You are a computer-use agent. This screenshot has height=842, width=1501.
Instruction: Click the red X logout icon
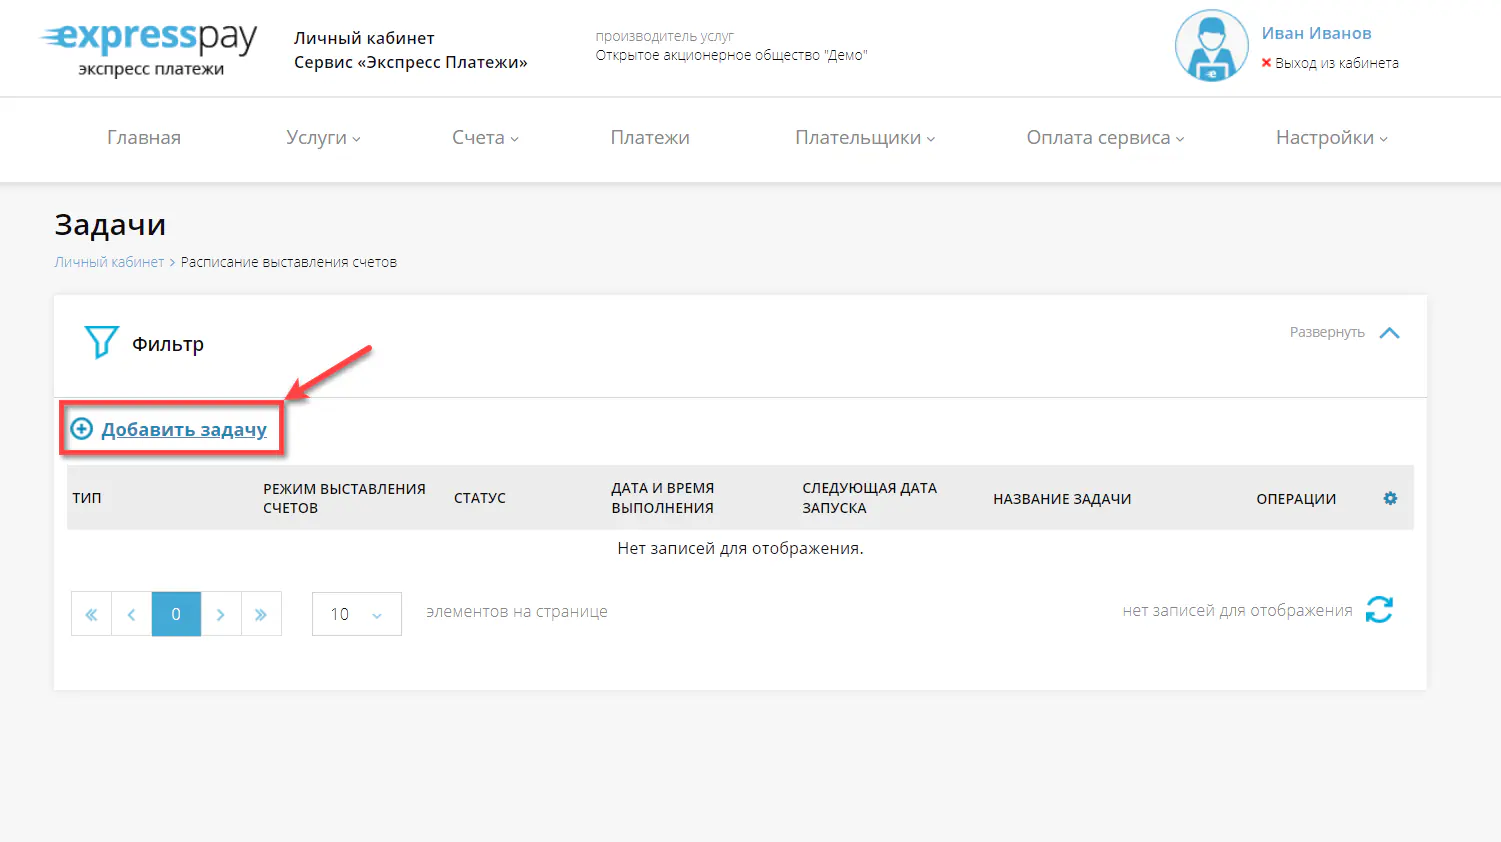1266,62
